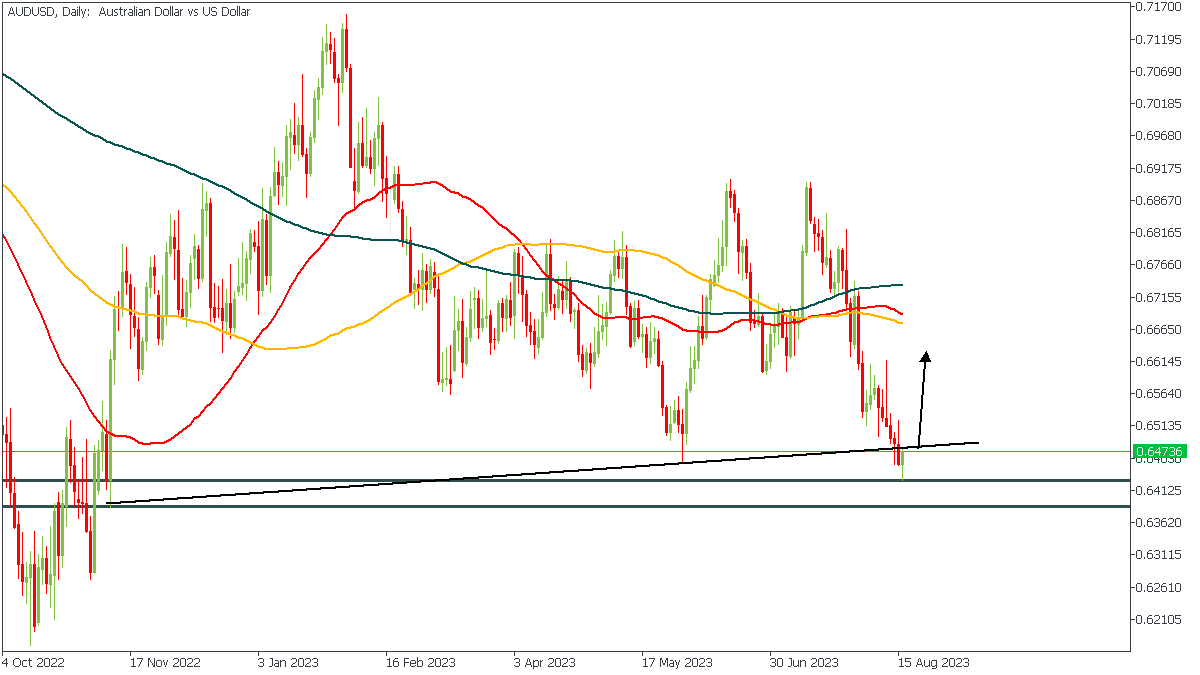The height and width of the screenshot is (675, 1200).
Task: Select the black upward arrow head
Action: click(926, 356)
